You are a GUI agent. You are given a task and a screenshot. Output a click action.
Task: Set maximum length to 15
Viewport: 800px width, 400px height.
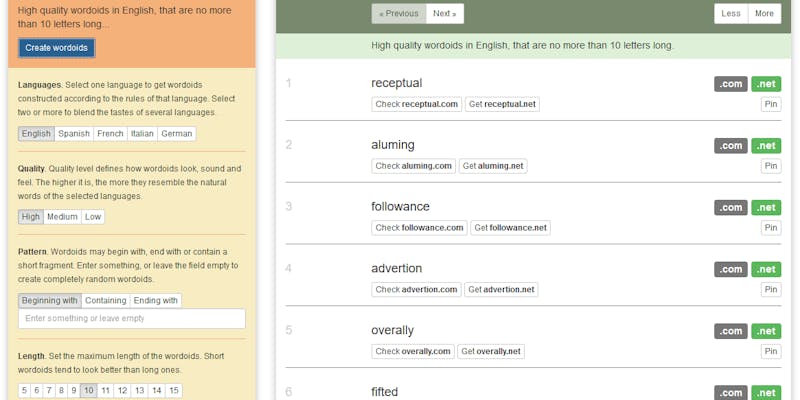click(x=173, y=391)
